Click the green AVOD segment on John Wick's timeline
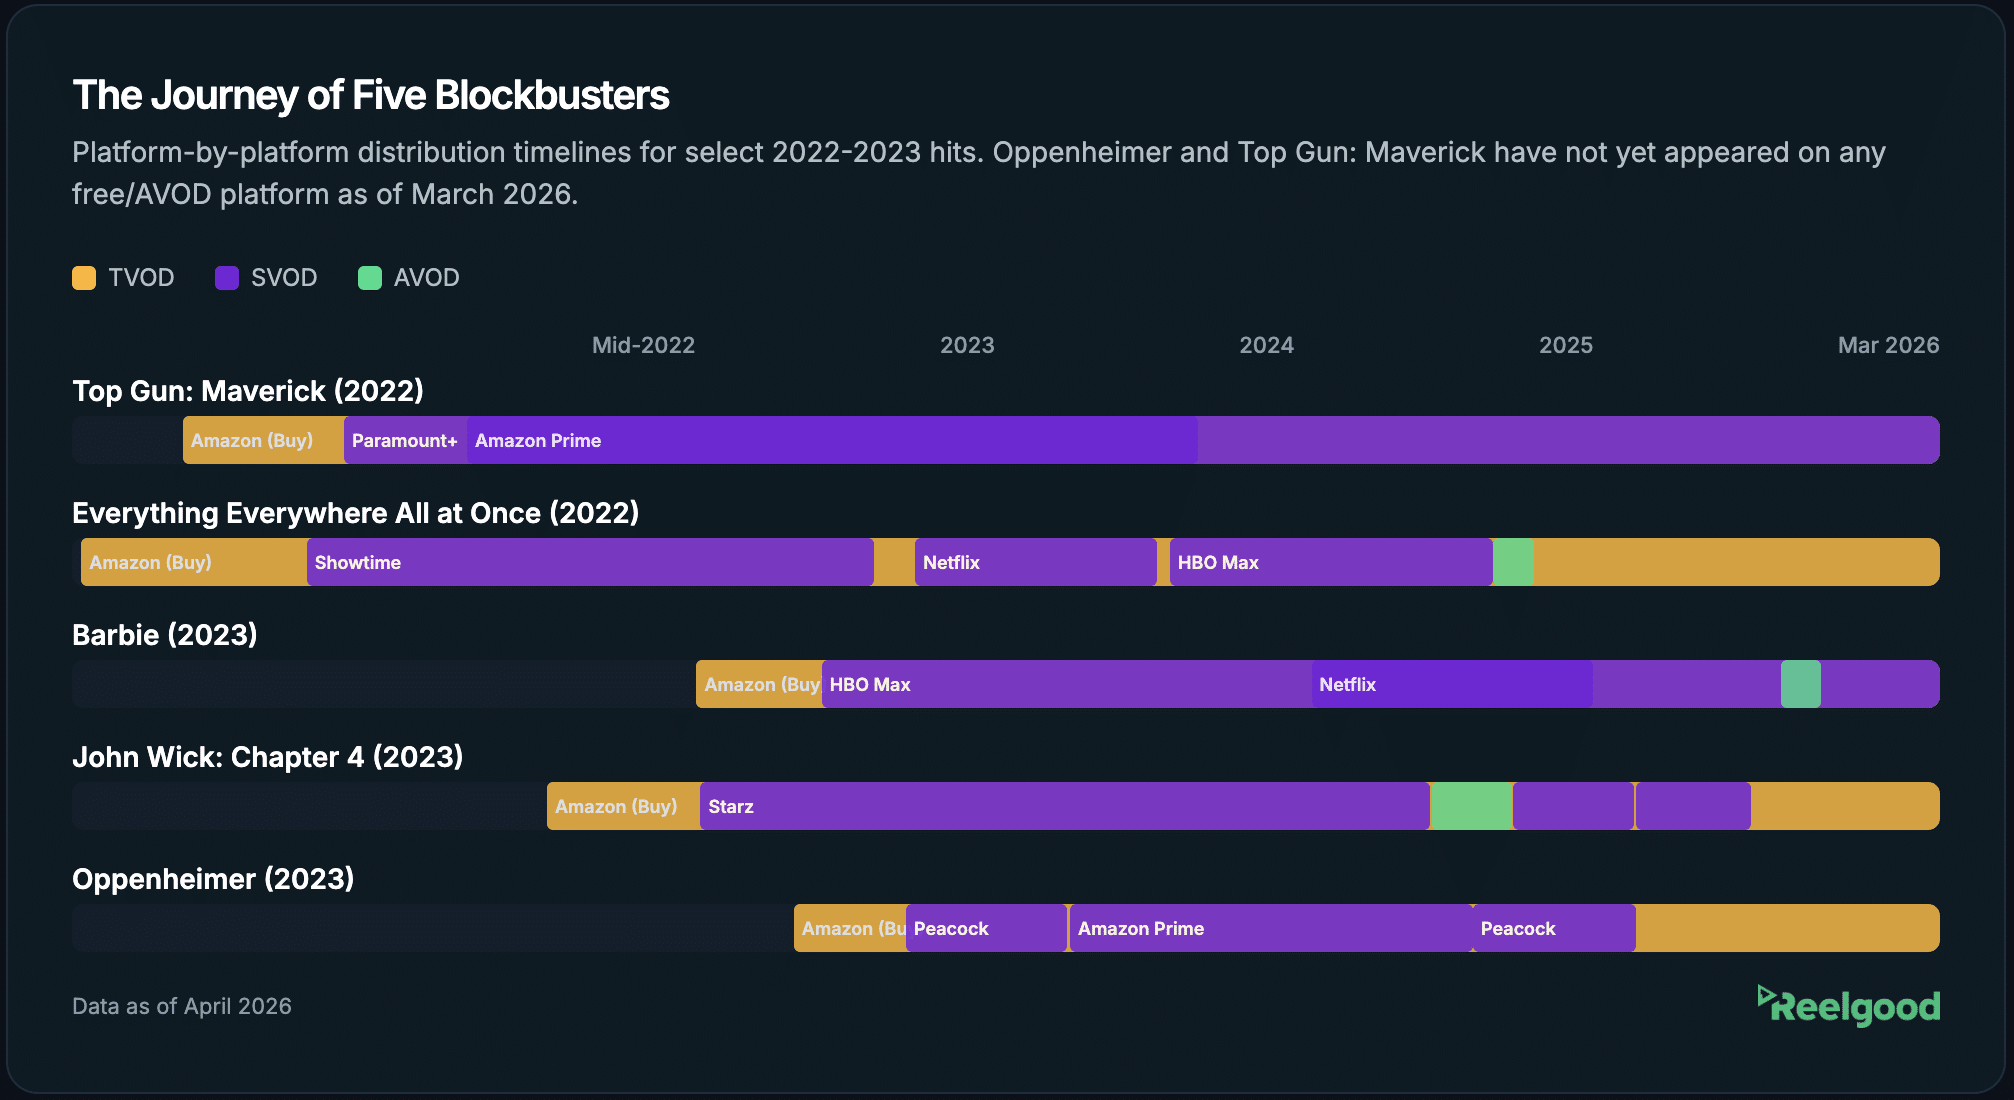The height and width of the screenshot is (1100, 2014). pos(1469,806)
